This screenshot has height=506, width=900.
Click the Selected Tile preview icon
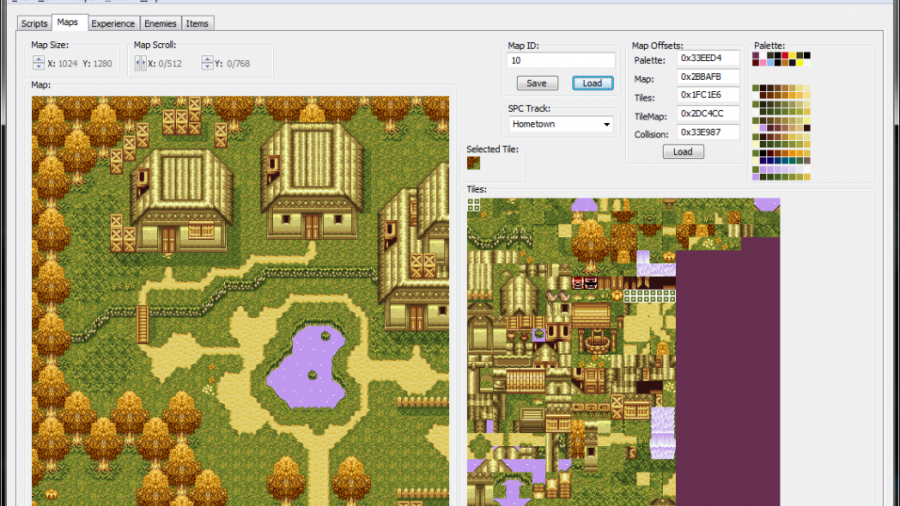tap(473, 162)
